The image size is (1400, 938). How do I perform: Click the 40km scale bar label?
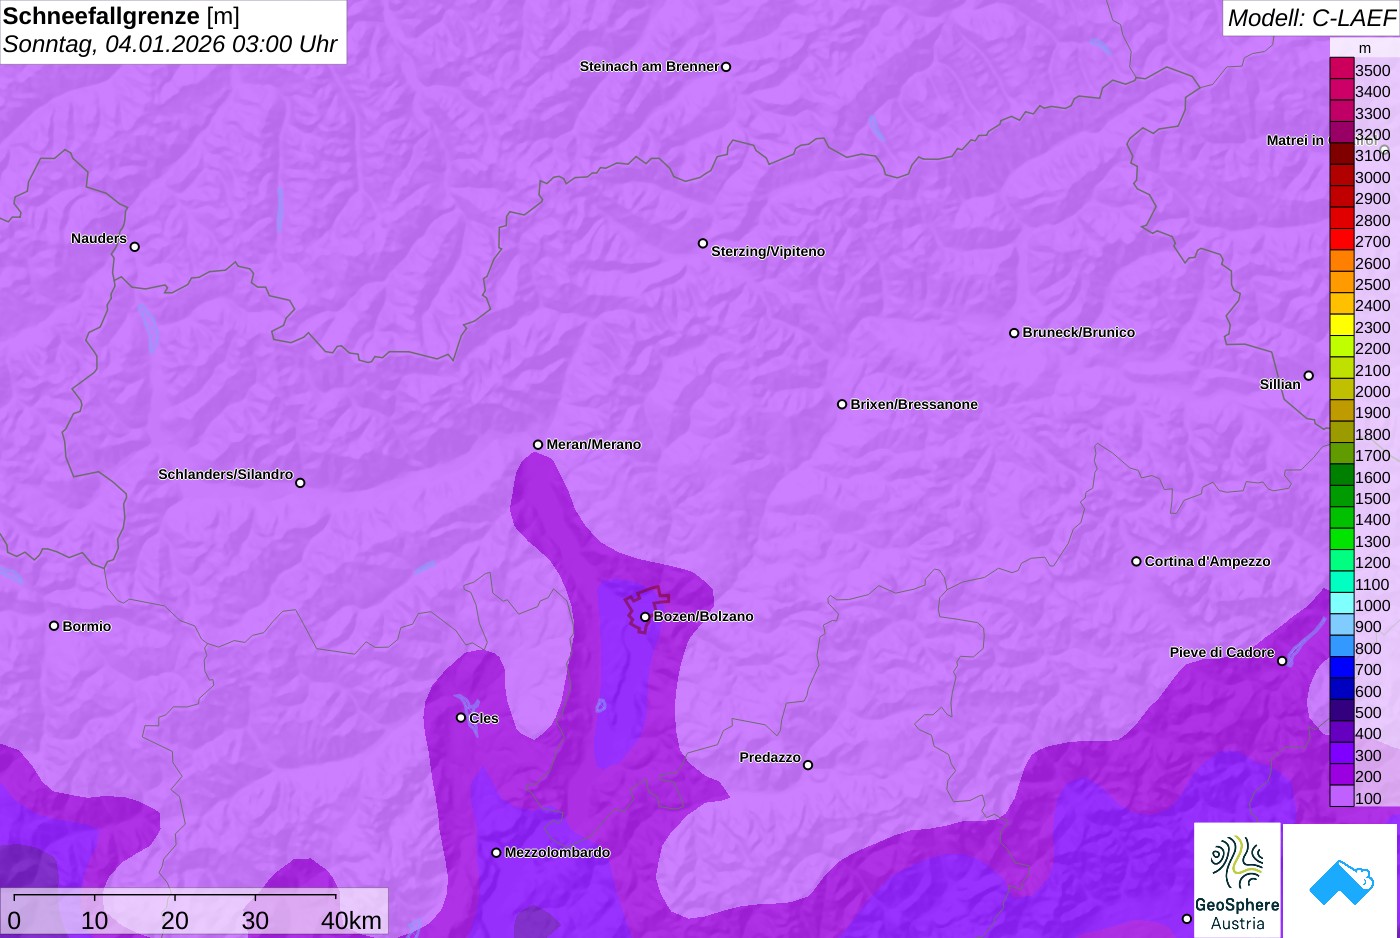[351, 920]
